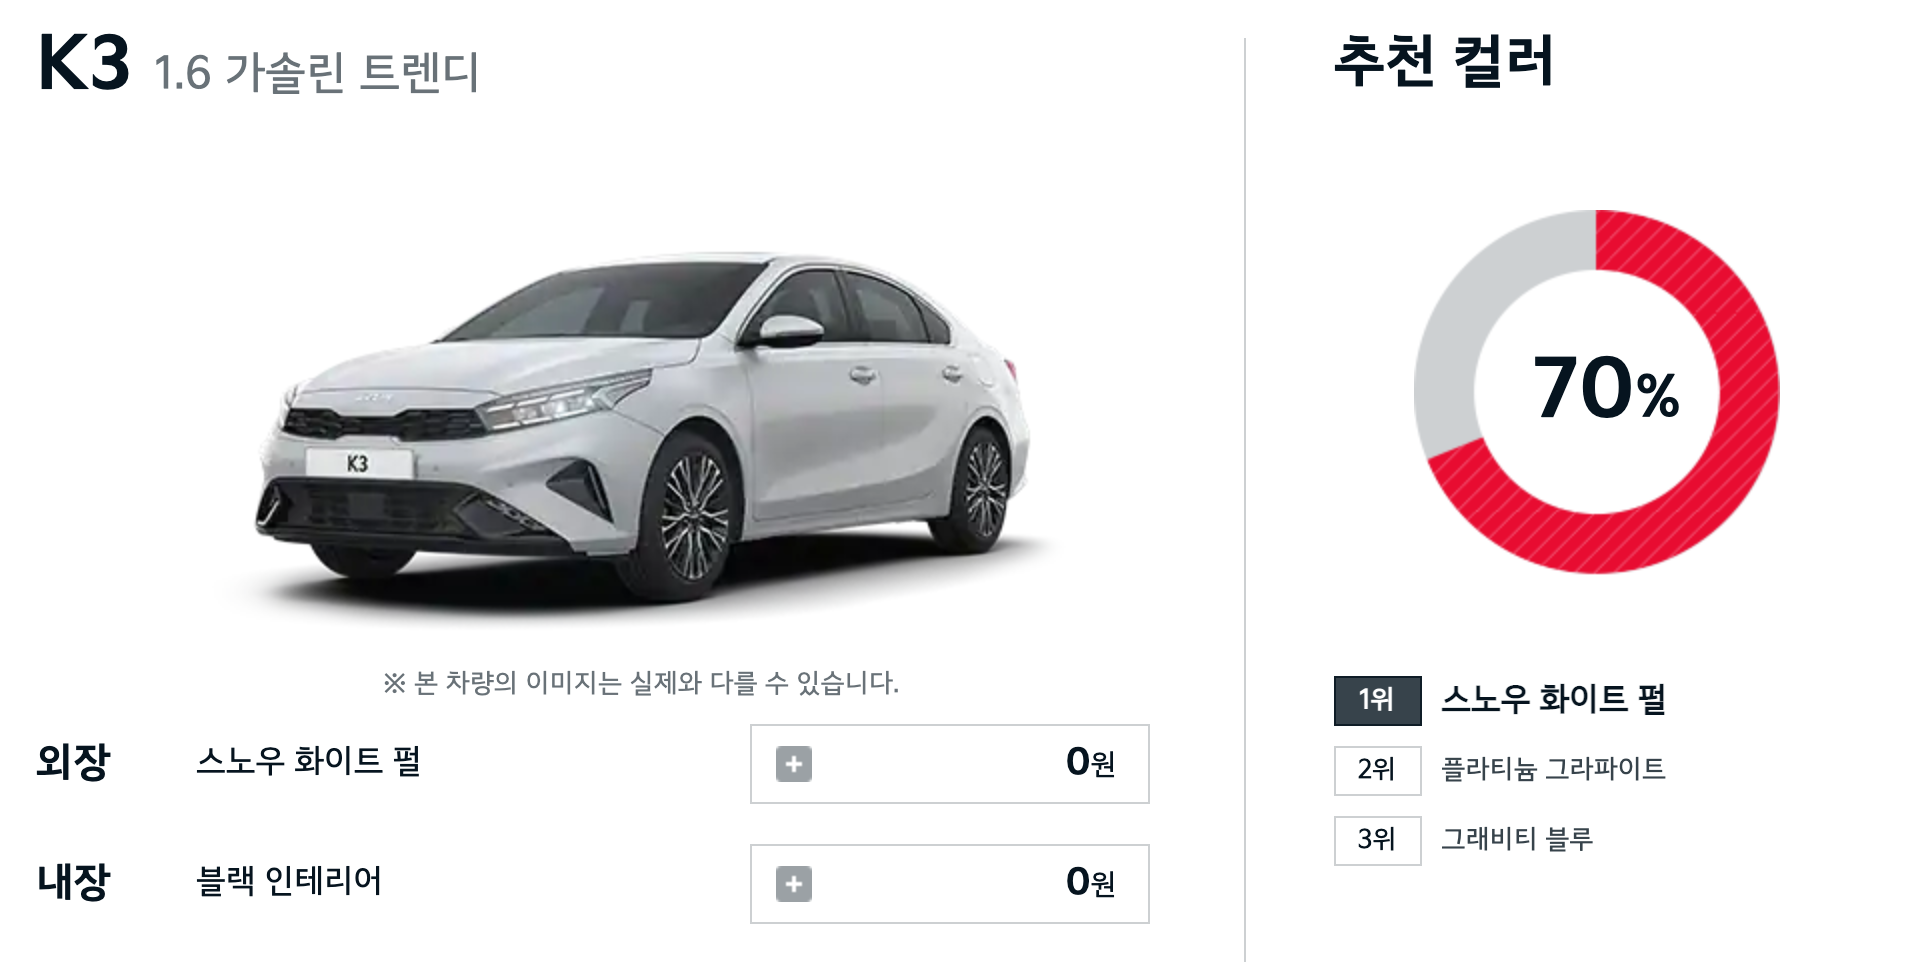Open the exterior price box showing 0원
The image size is (1912, 964).
point(950,764)
